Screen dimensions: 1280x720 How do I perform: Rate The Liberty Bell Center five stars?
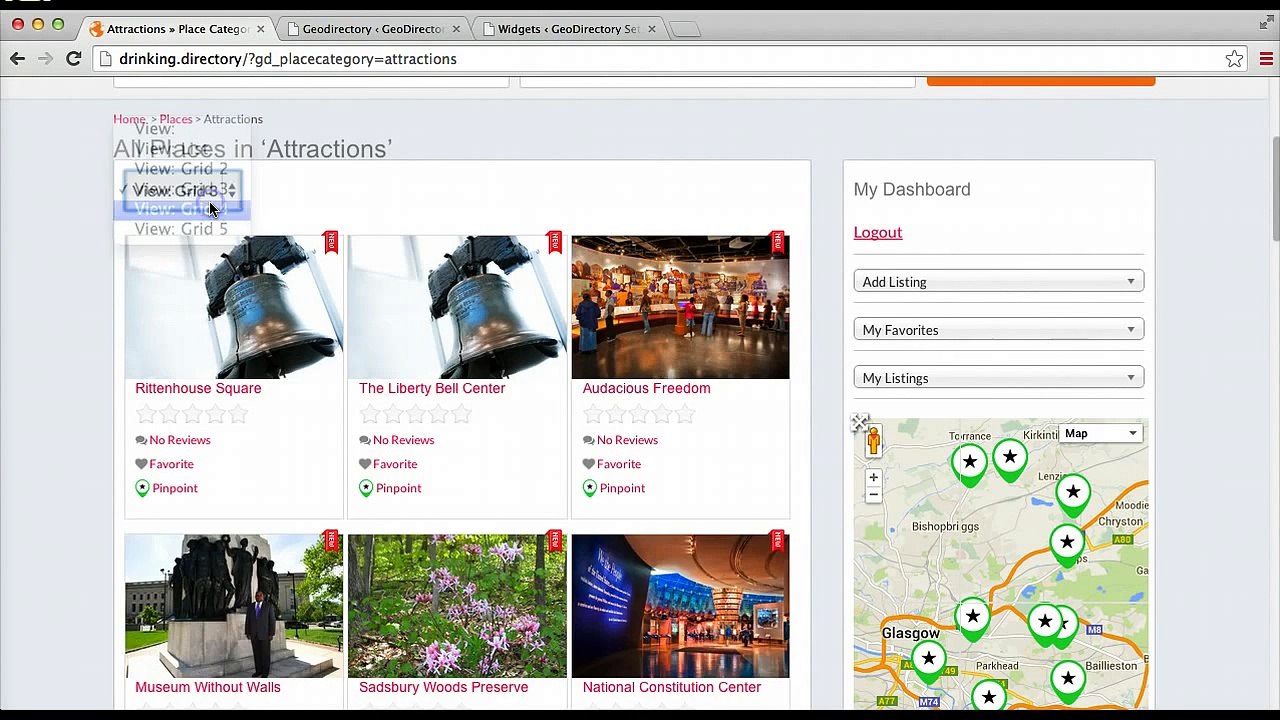click(462, 415)
